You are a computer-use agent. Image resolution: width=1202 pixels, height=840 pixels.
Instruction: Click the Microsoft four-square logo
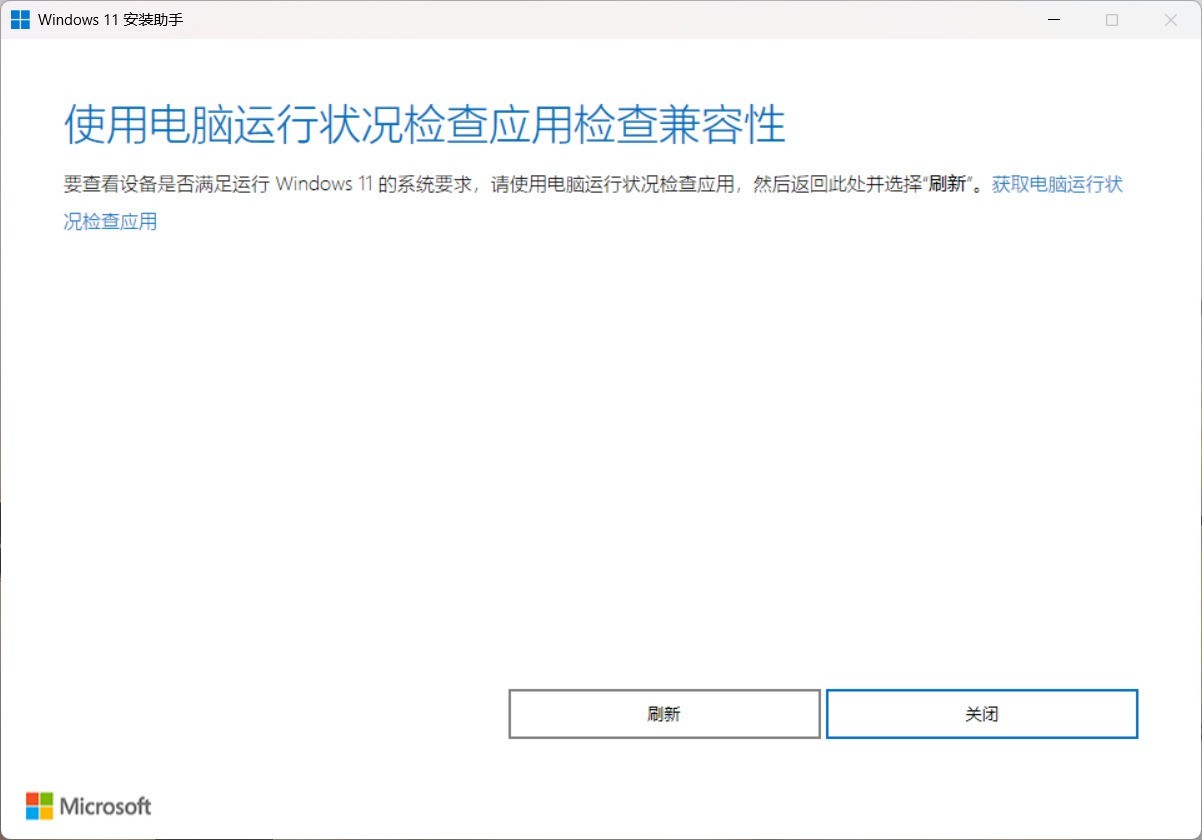(x=39, y=805)
